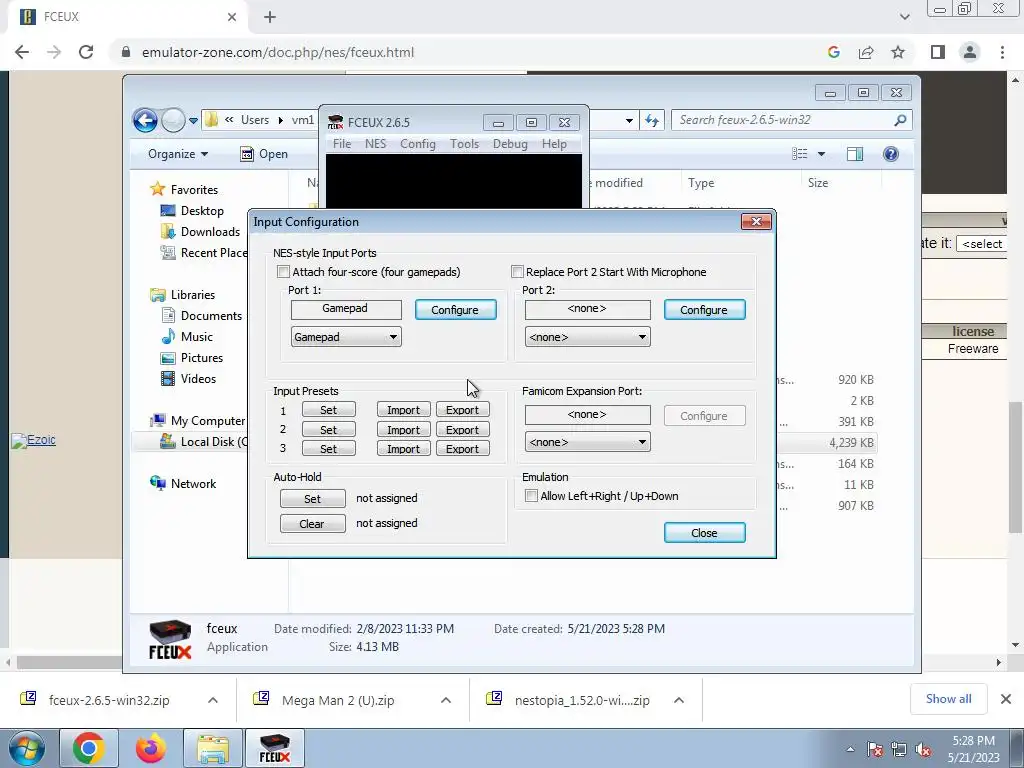
Task: Open FCEUX Config menu
Action: point(417,144)
